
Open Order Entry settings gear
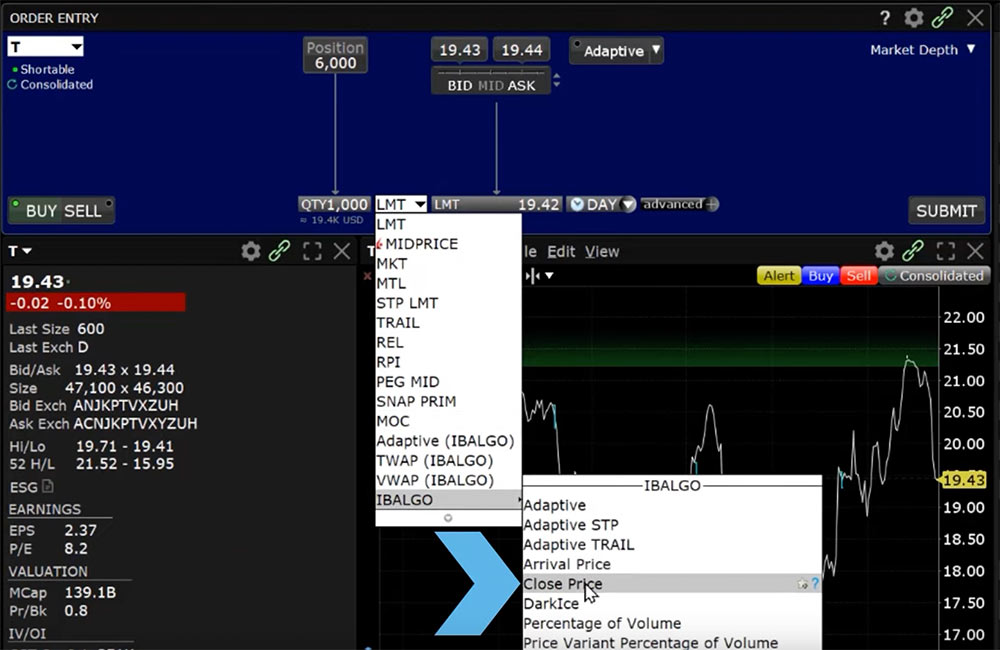(x=914, y=18)
